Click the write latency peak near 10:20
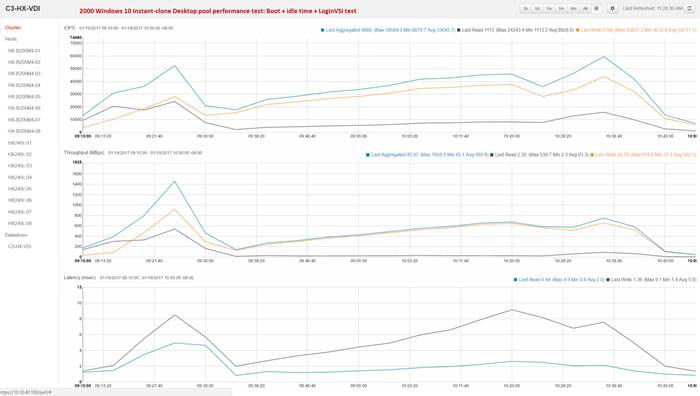Viewport: 700px width, 396px height. 512,310
